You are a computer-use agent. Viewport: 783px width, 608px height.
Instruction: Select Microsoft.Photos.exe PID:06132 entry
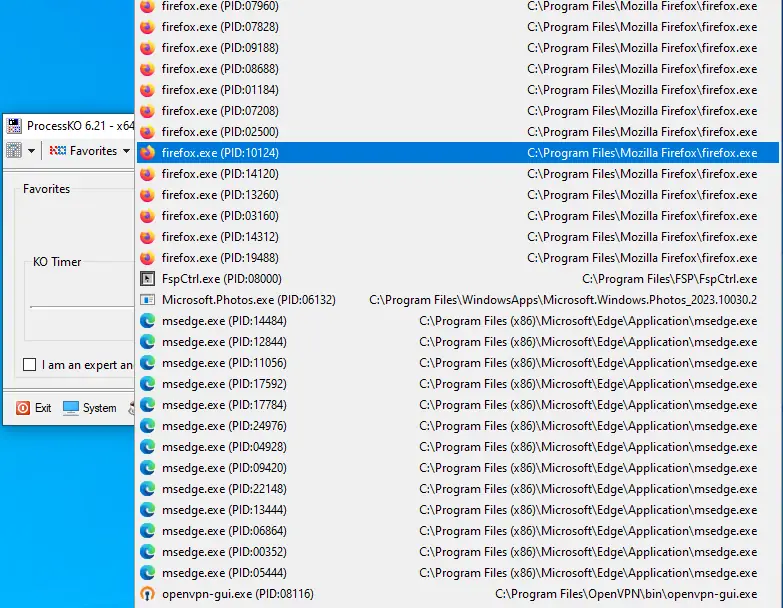tap(457, 300)
